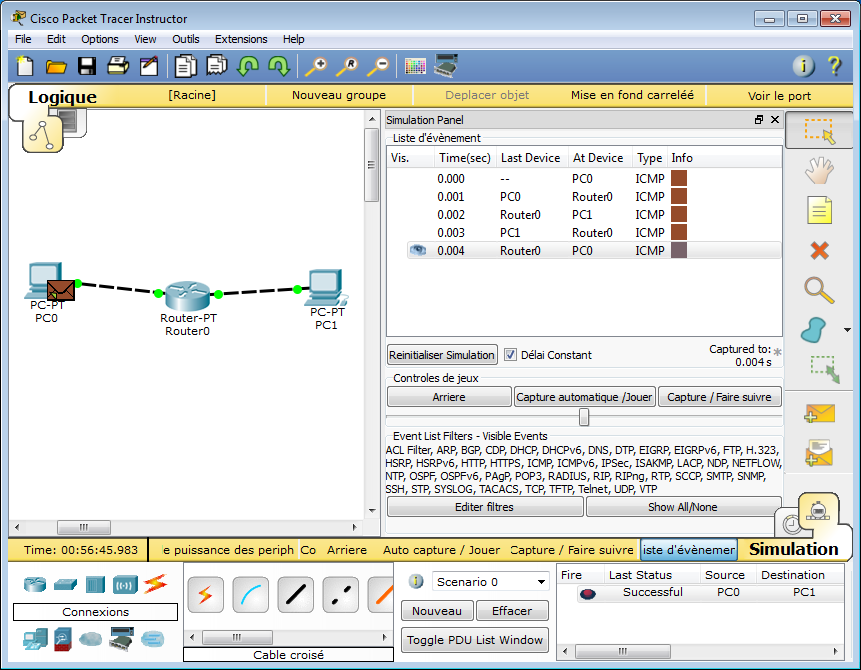Click Show All/None button
Viewport: 861px width, 670px height.
[x=683, y=507]
